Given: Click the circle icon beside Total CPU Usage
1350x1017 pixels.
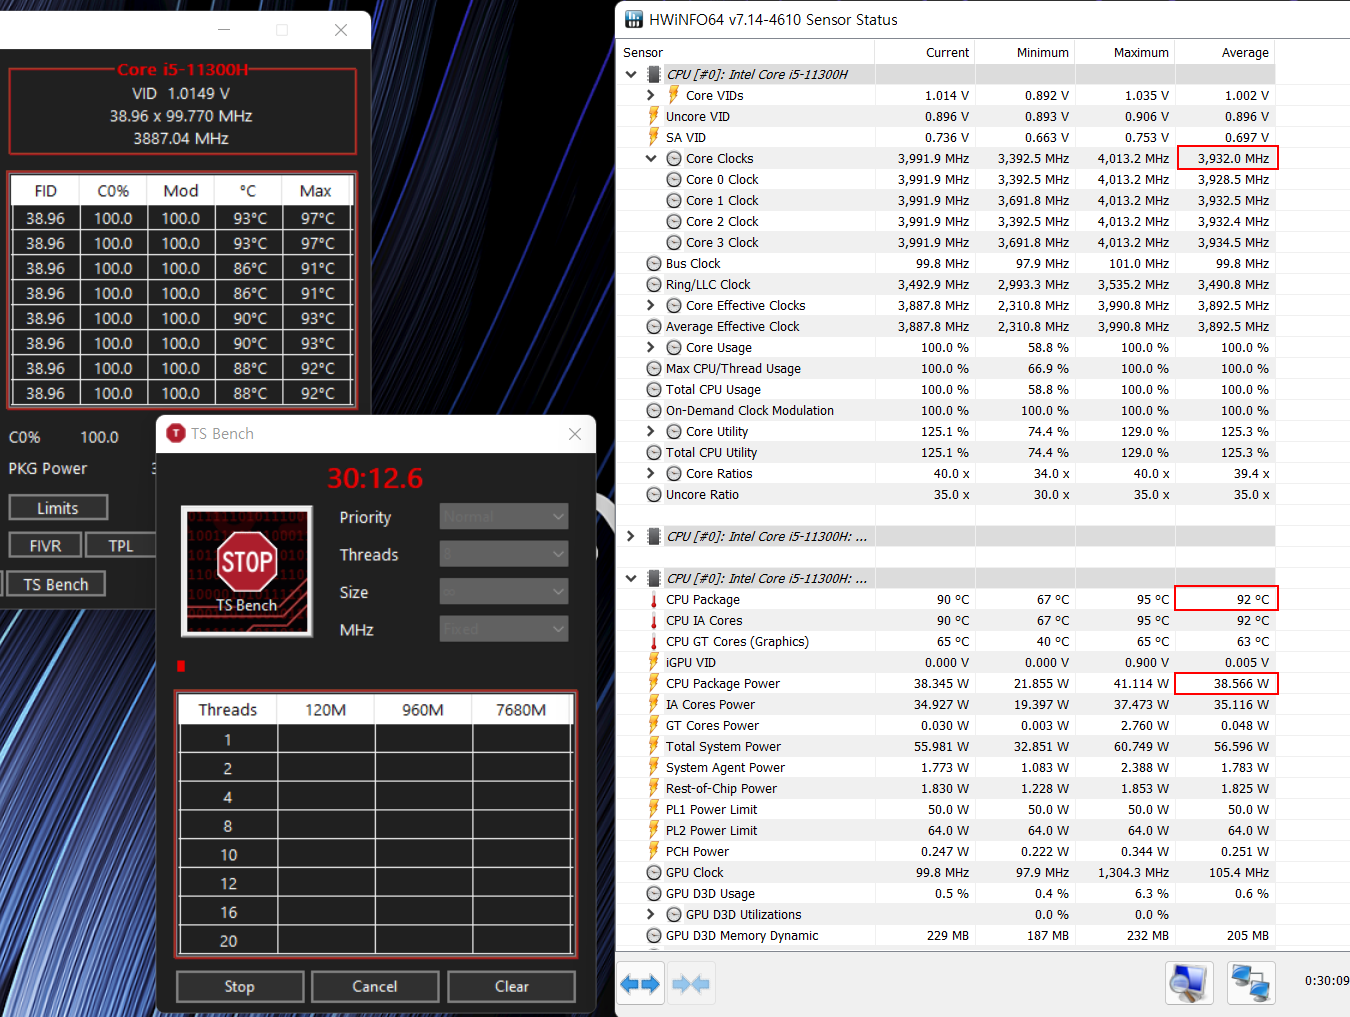Looking at the screenshot, I should click(x=654, y=390).
